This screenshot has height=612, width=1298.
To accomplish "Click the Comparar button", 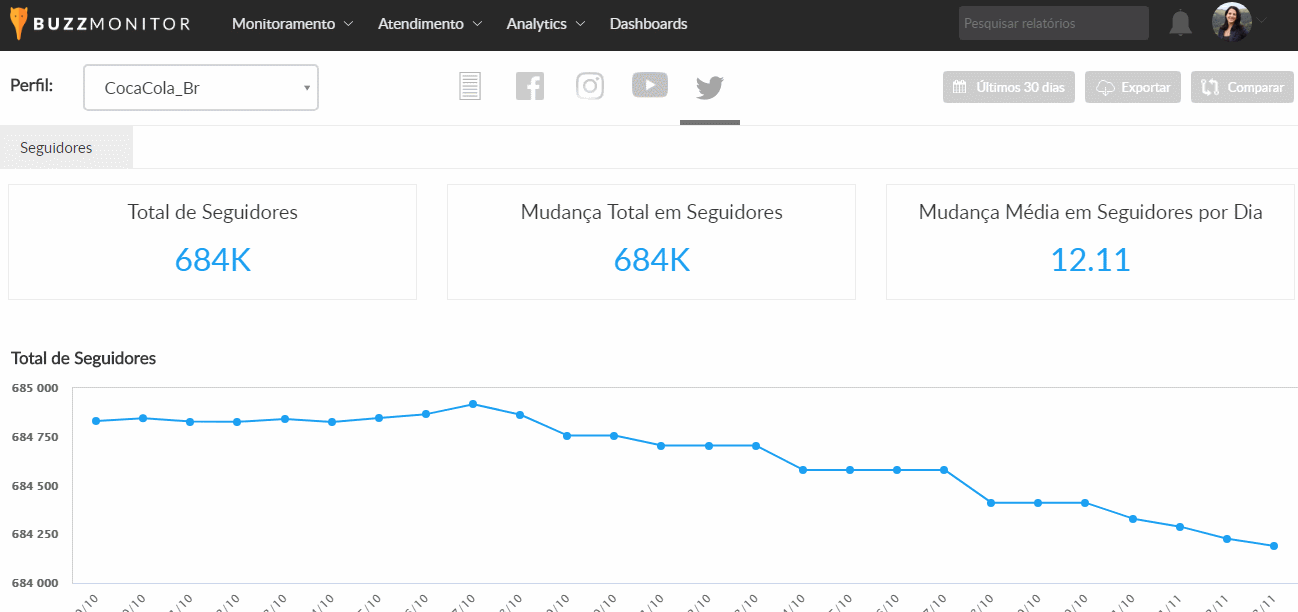I will click(x=1242, y=87).
